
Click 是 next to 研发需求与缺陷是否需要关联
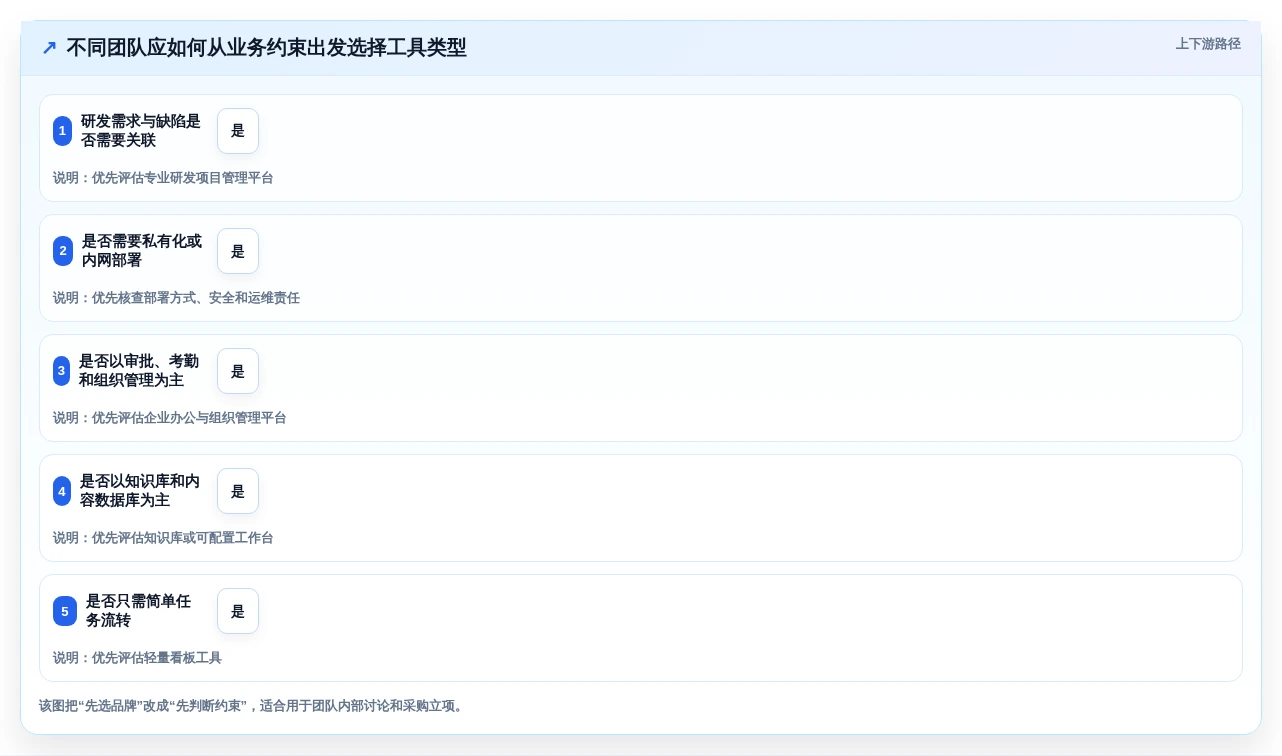pyautogui.click(x=238, y=131)
